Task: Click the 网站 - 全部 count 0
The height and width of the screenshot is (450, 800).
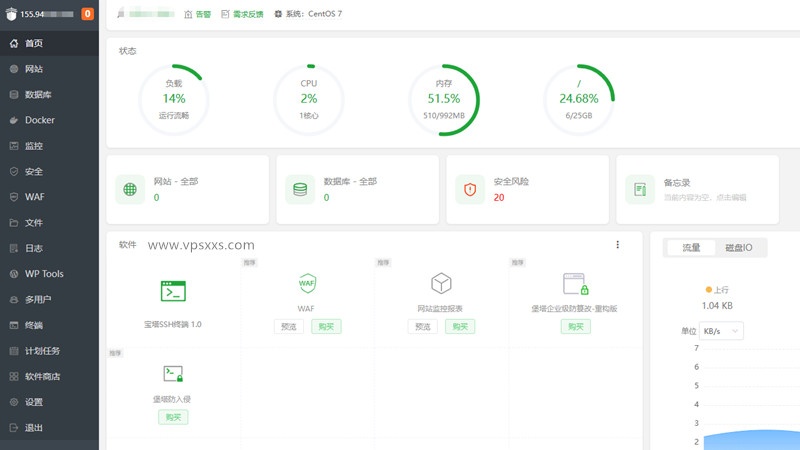Action: tap(156, 197)
